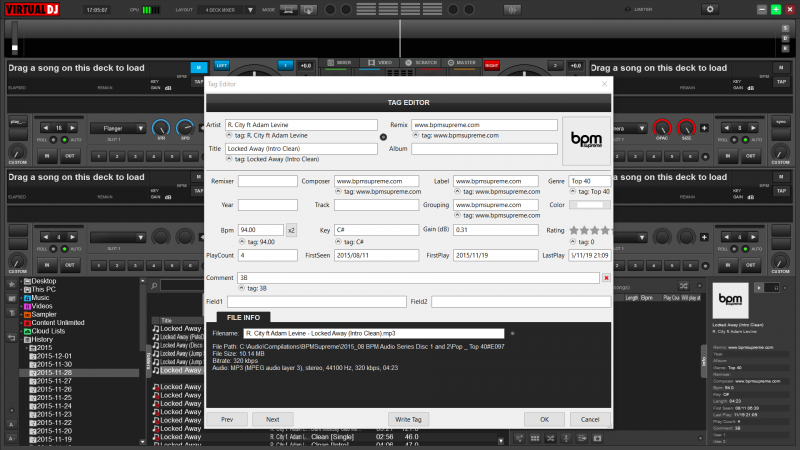This screenshot has width=800, height=450.
Task: Click the x2 BPM doubling button
Action: pos(292,229)
